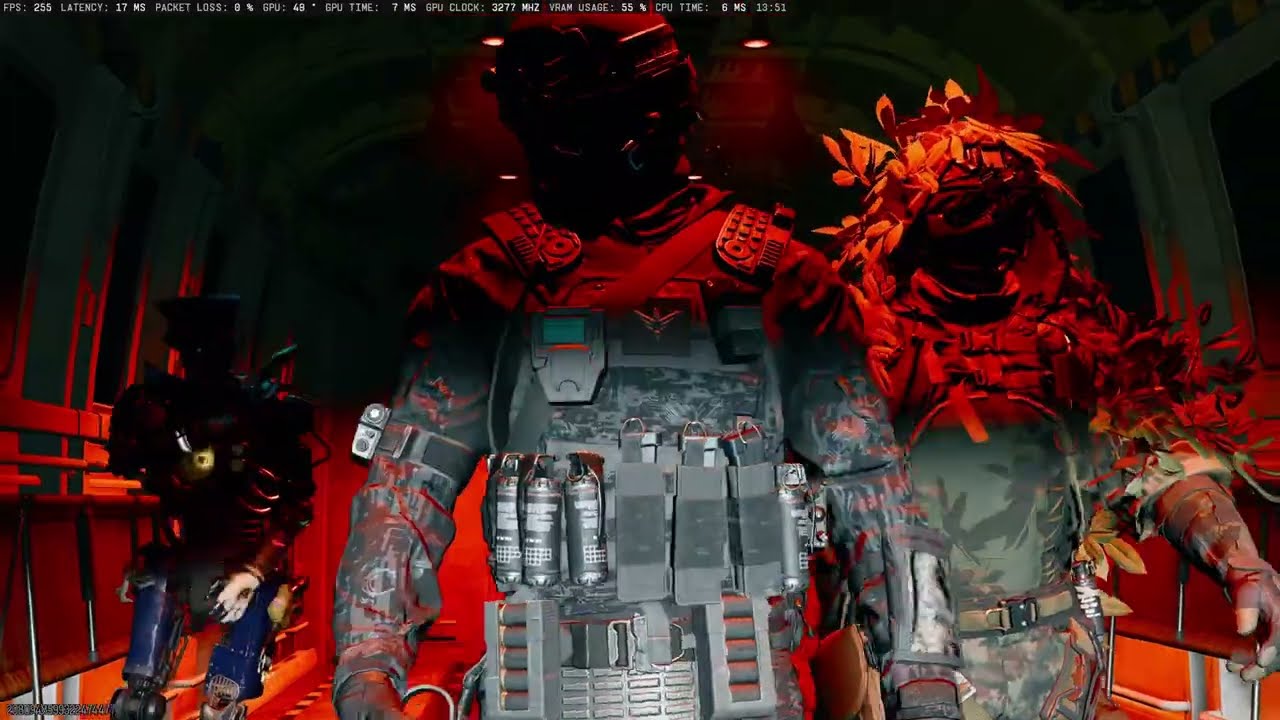Viewport: 1280px width, 720px height.
Task: Click the FPS: 255 readout
Action: [x=28, y=7]
